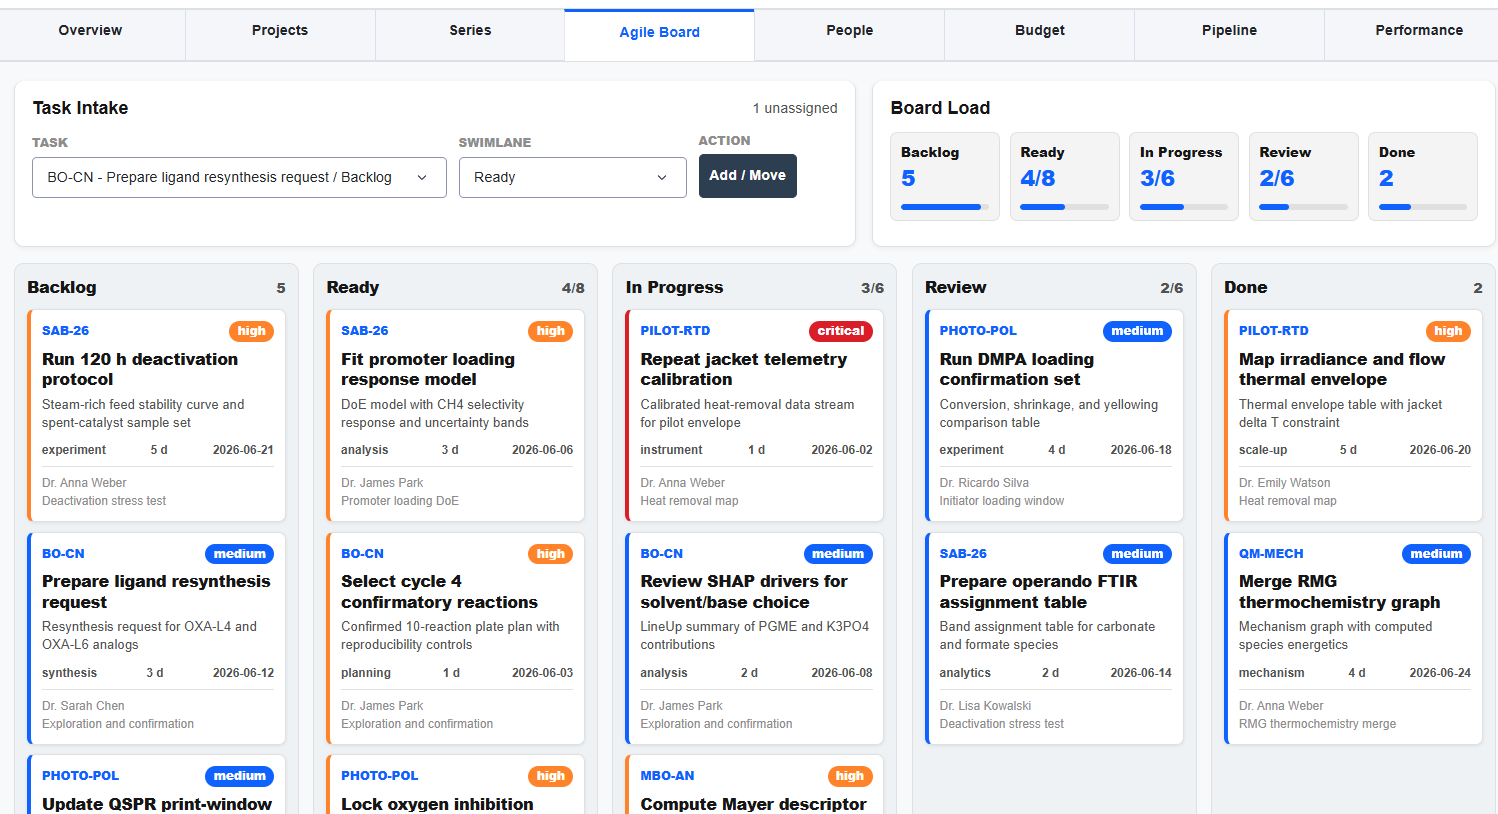This screenshot has height=814, width=1498.
Task: Open the People tab
Action: [850, 31]
